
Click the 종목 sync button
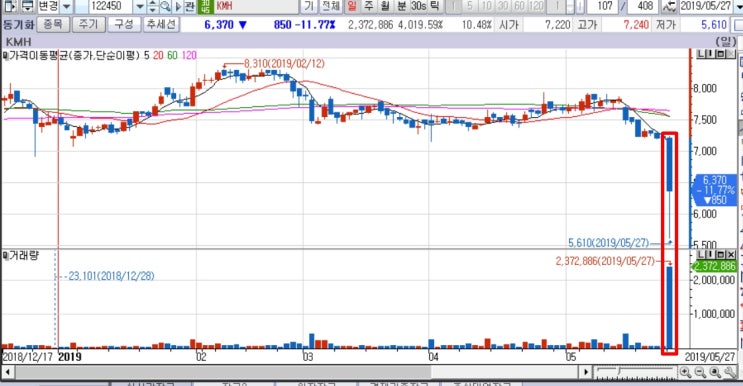pyautogui.click(x=53, y=24)
